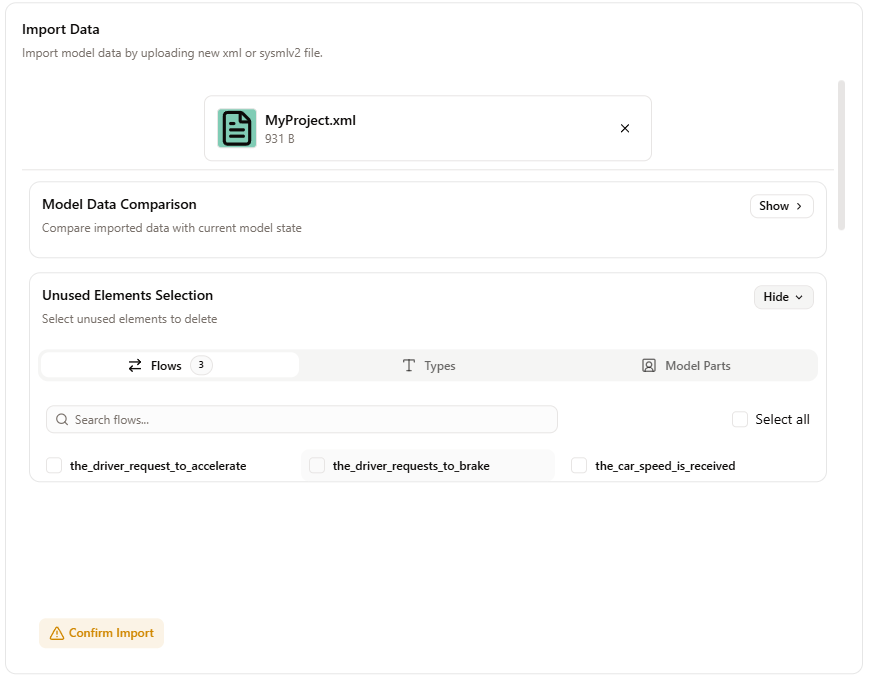Click the magnifier icon in flows search
The height and width of the screenshot is (683, 870).
(x=63, y=420)
